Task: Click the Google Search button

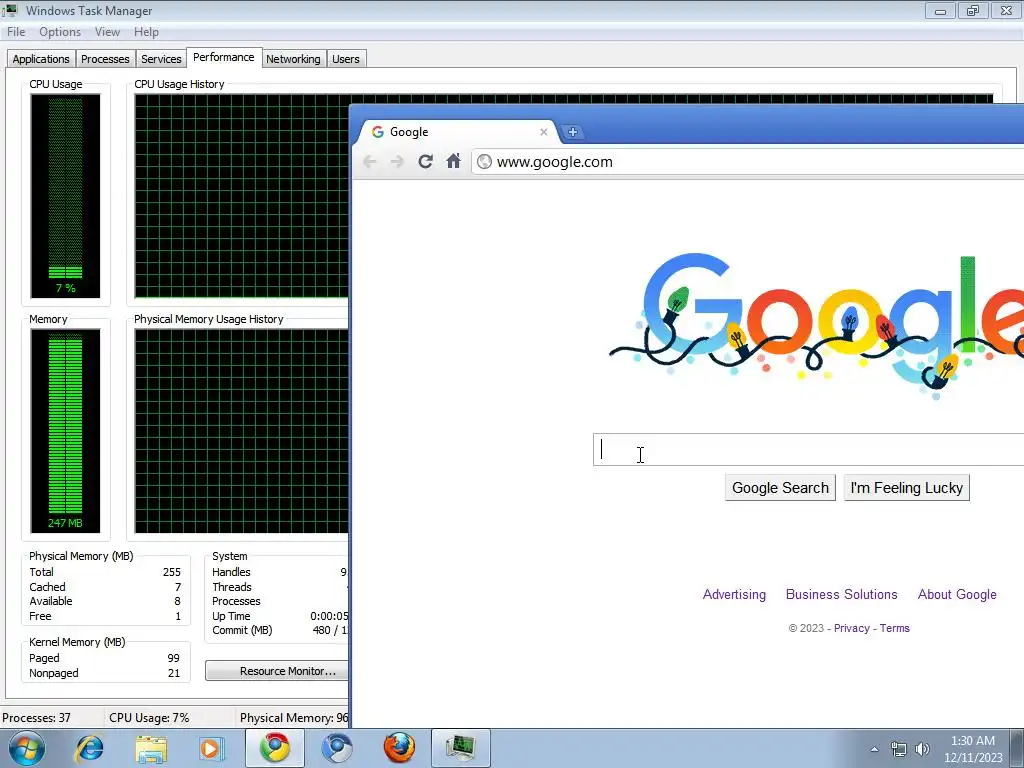Action: click(x=780, y=488)
